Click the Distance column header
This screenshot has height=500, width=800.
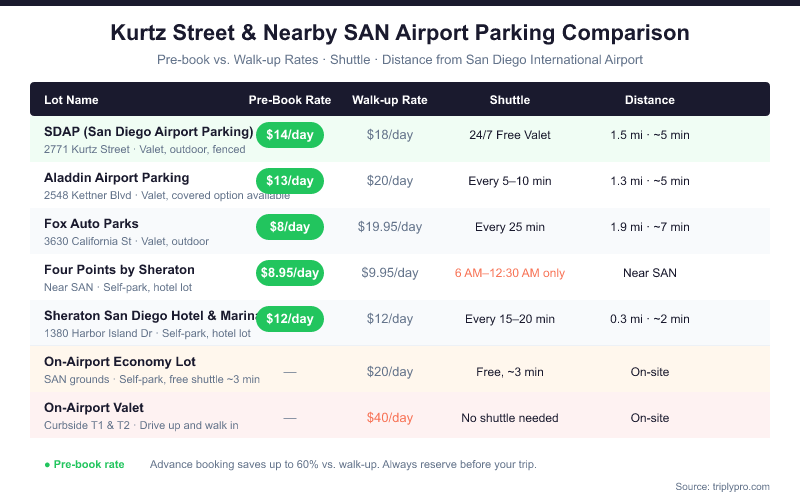click(650, 100)
